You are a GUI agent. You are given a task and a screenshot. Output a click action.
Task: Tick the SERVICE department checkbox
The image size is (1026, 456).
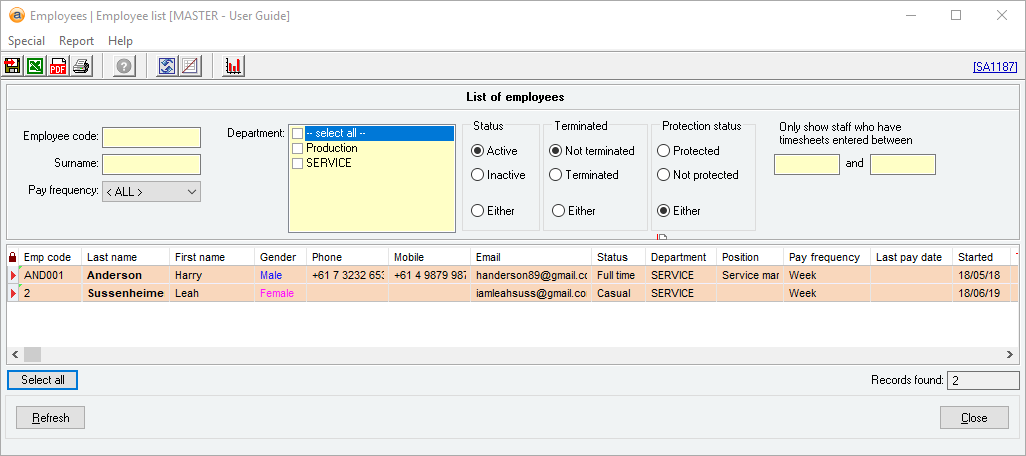(297, 163)
